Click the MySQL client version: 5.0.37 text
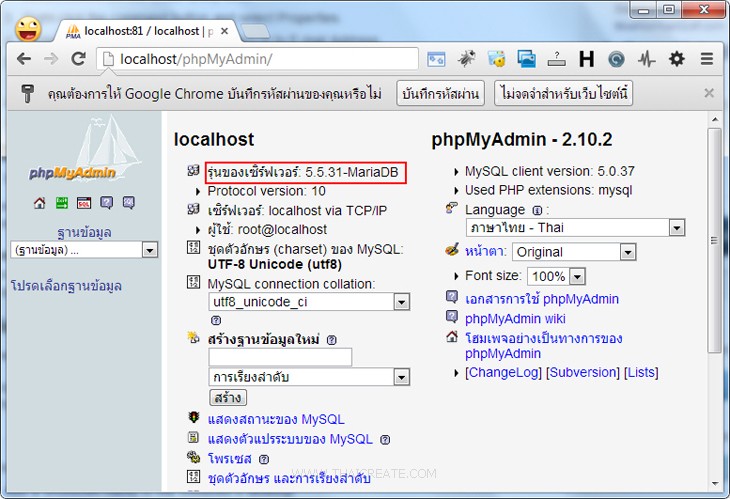The height and width of the screenshot is (499, 730). pos(550,171)
